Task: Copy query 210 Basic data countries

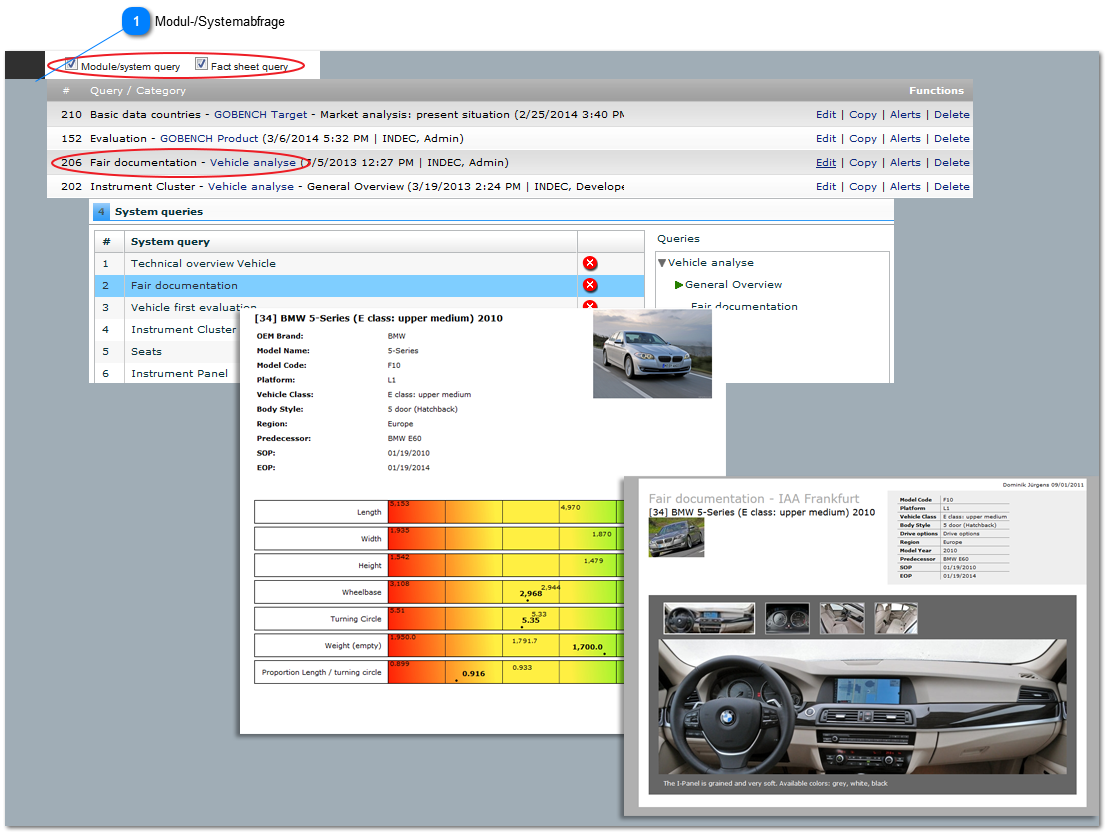Action: (863, 114)
